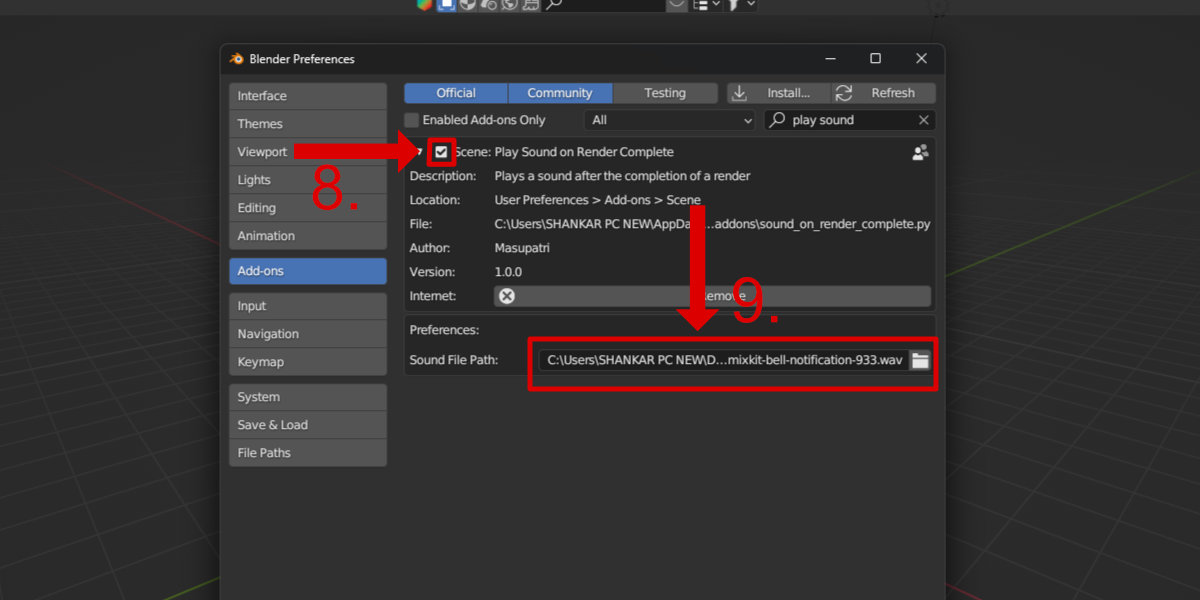Open the System preferences section

pos(308,397)
